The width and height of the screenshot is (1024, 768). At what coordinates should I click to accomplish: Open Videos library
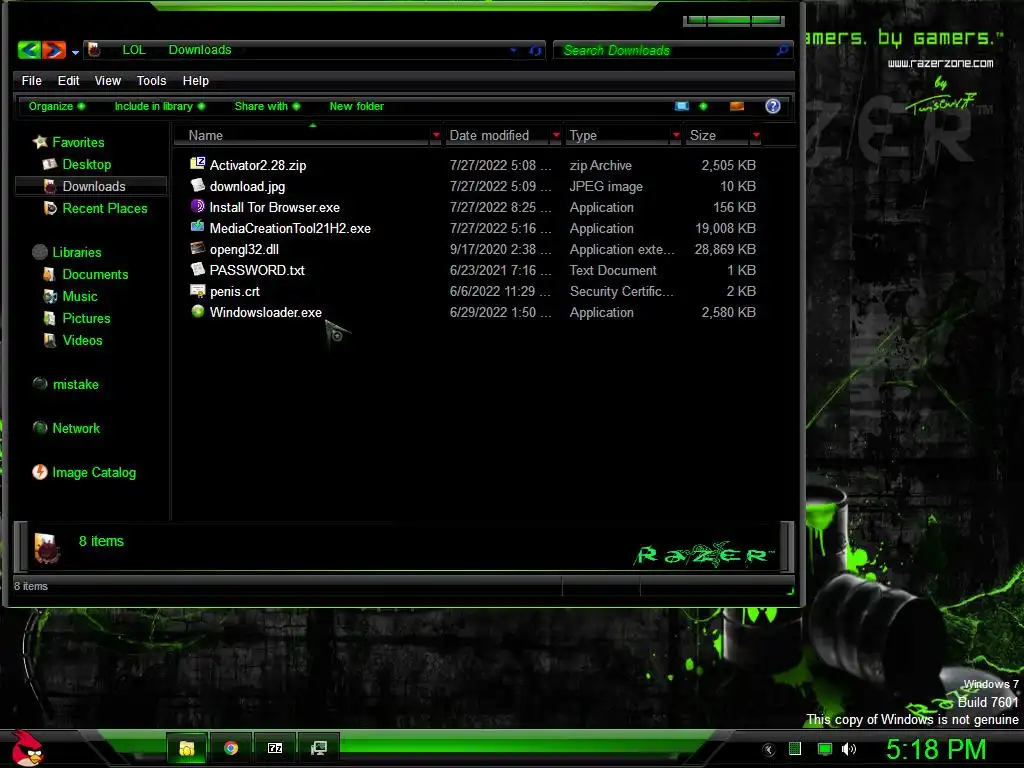(x=82, y=340)
